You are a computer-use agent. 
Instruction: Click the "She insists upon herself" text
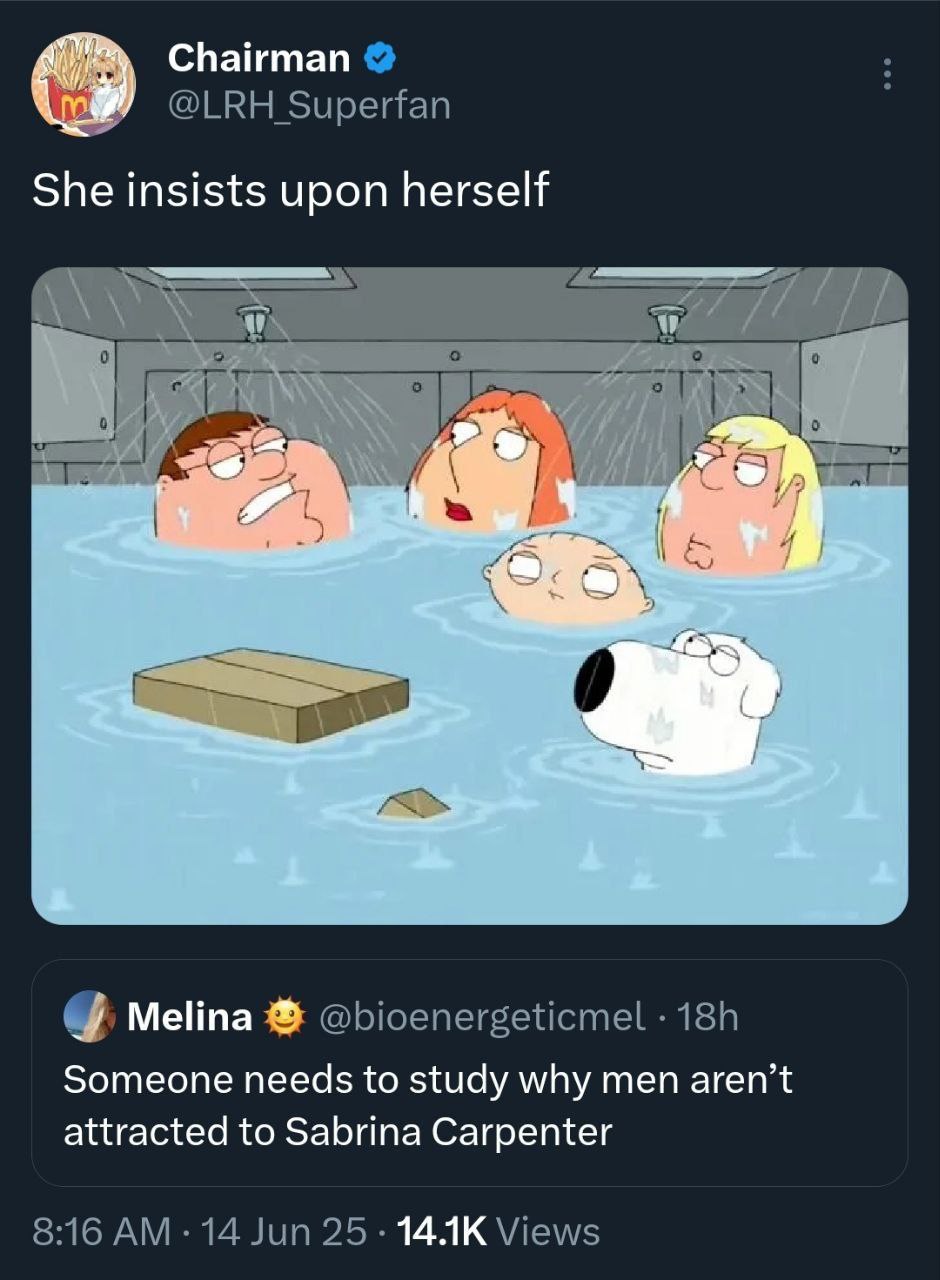[x=290, y=188]
